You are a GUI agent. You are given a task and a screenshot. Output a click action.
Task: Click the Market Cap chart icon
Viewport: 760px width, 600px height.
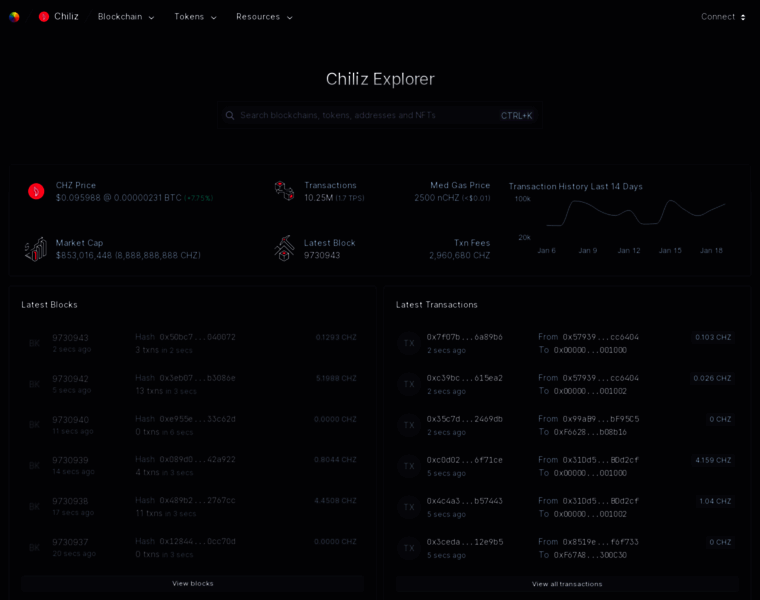[x=36, y=249]
